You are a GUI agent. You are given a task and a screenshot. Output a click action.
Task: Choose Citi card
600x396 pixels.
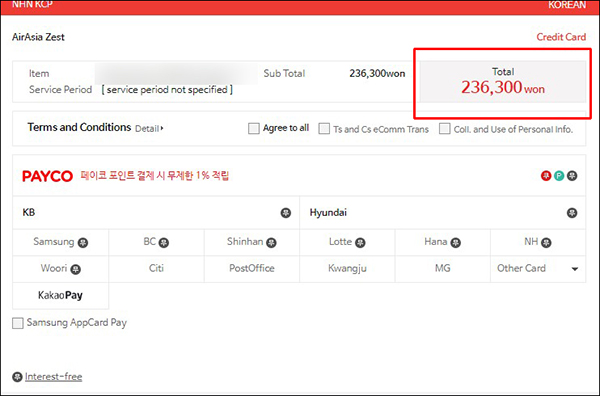[x=156, y=269]
